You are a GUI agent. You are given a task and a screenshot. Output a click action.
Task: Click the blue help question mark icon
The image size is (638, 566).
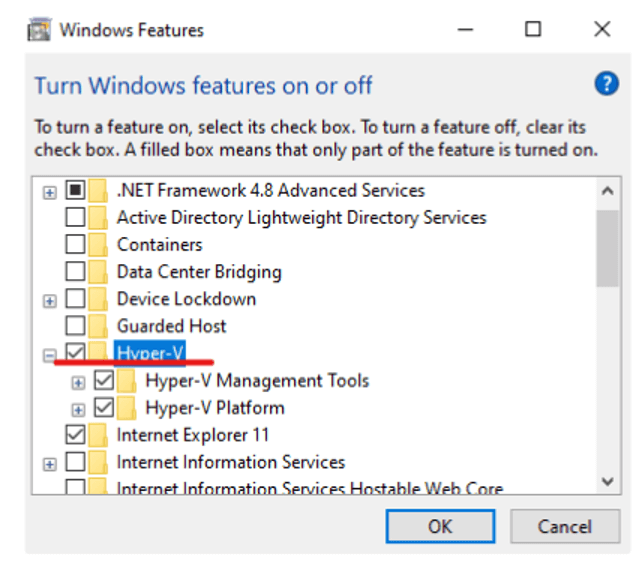(x=606, y=84)
